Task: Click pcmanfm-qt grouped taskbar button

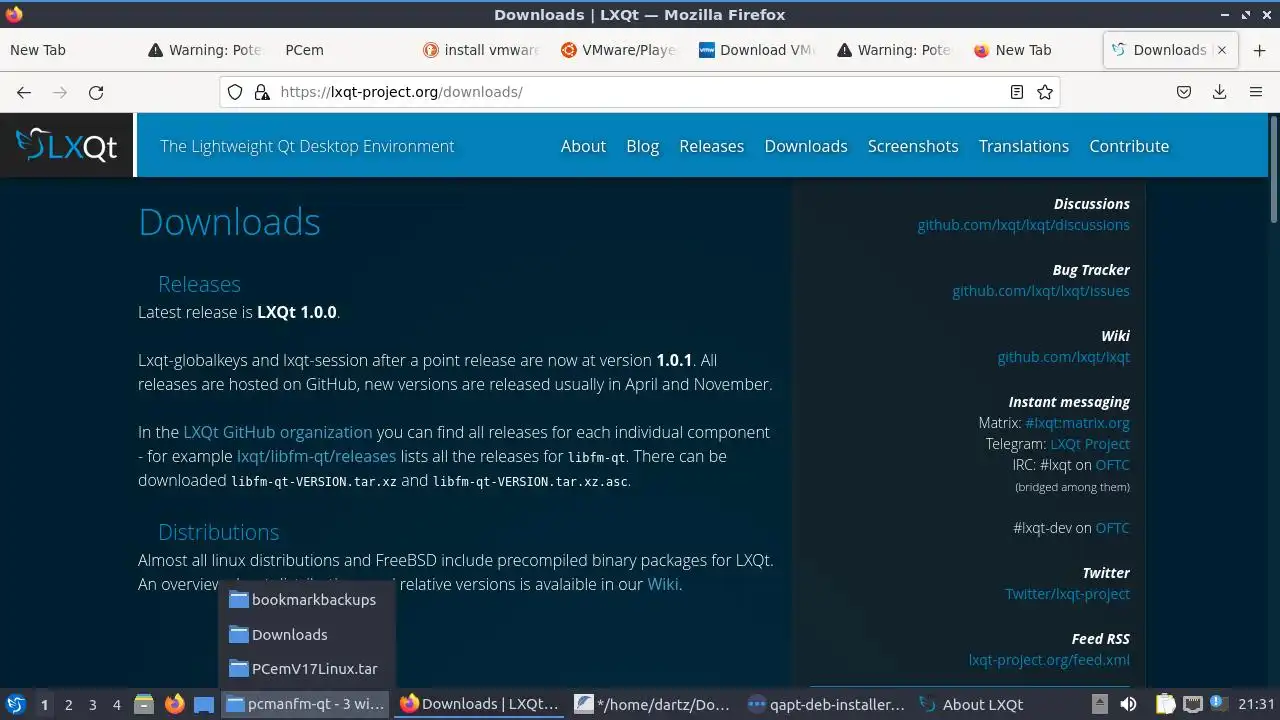Action: [x=306, y=704]
